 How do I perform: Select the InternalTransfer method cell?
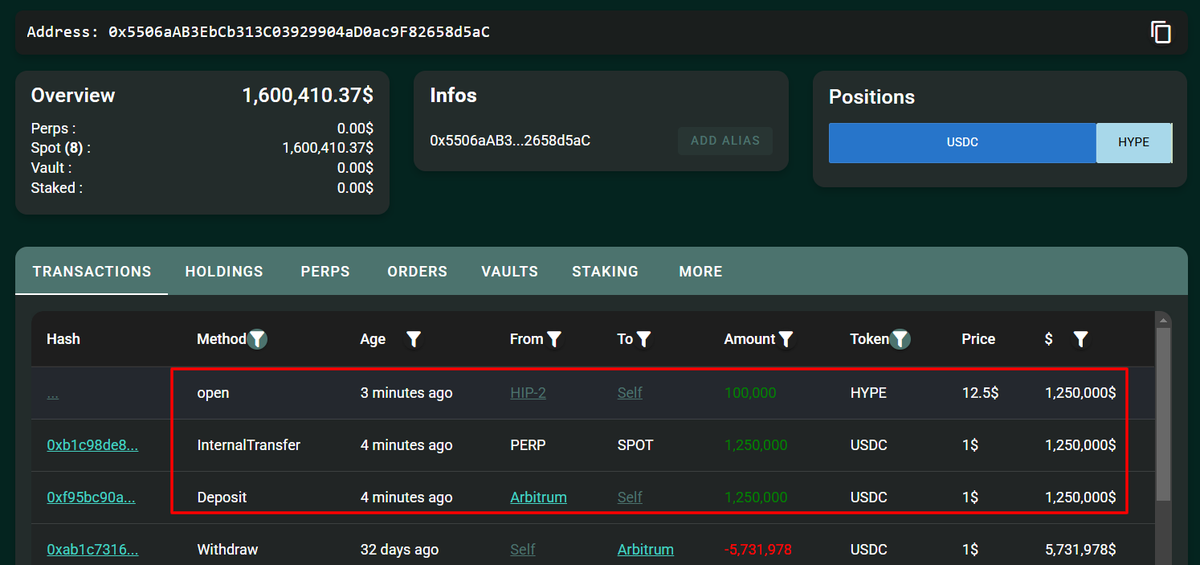(249, 445)
